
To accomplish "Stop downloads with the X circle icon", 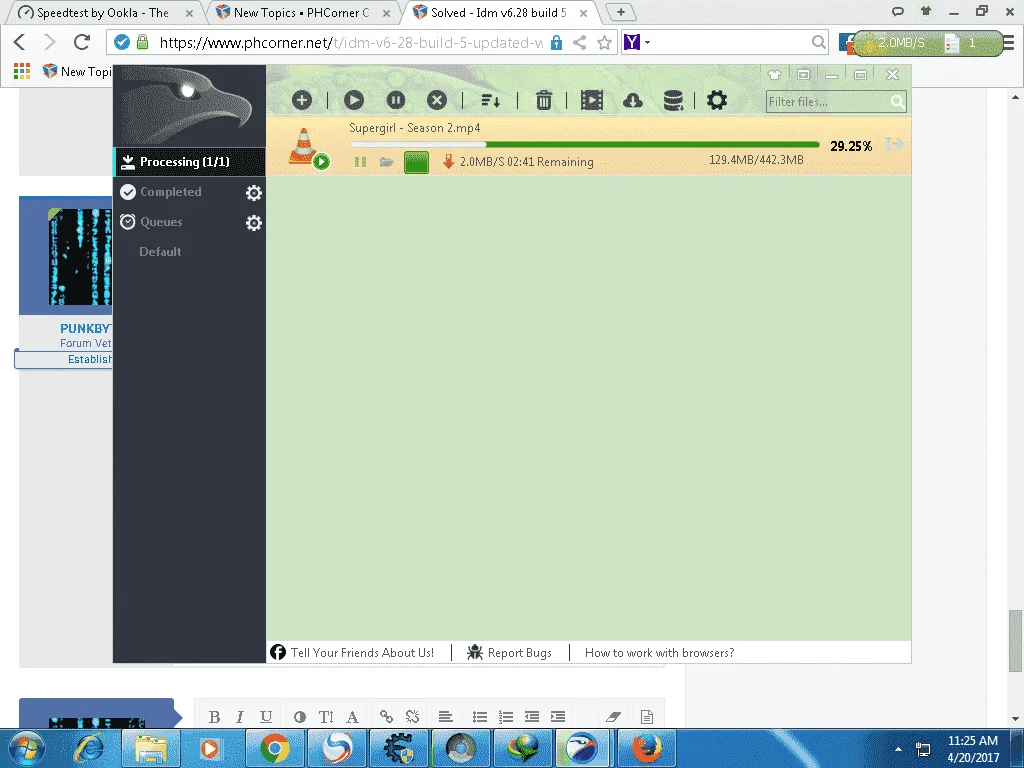I will coord(437,100).
